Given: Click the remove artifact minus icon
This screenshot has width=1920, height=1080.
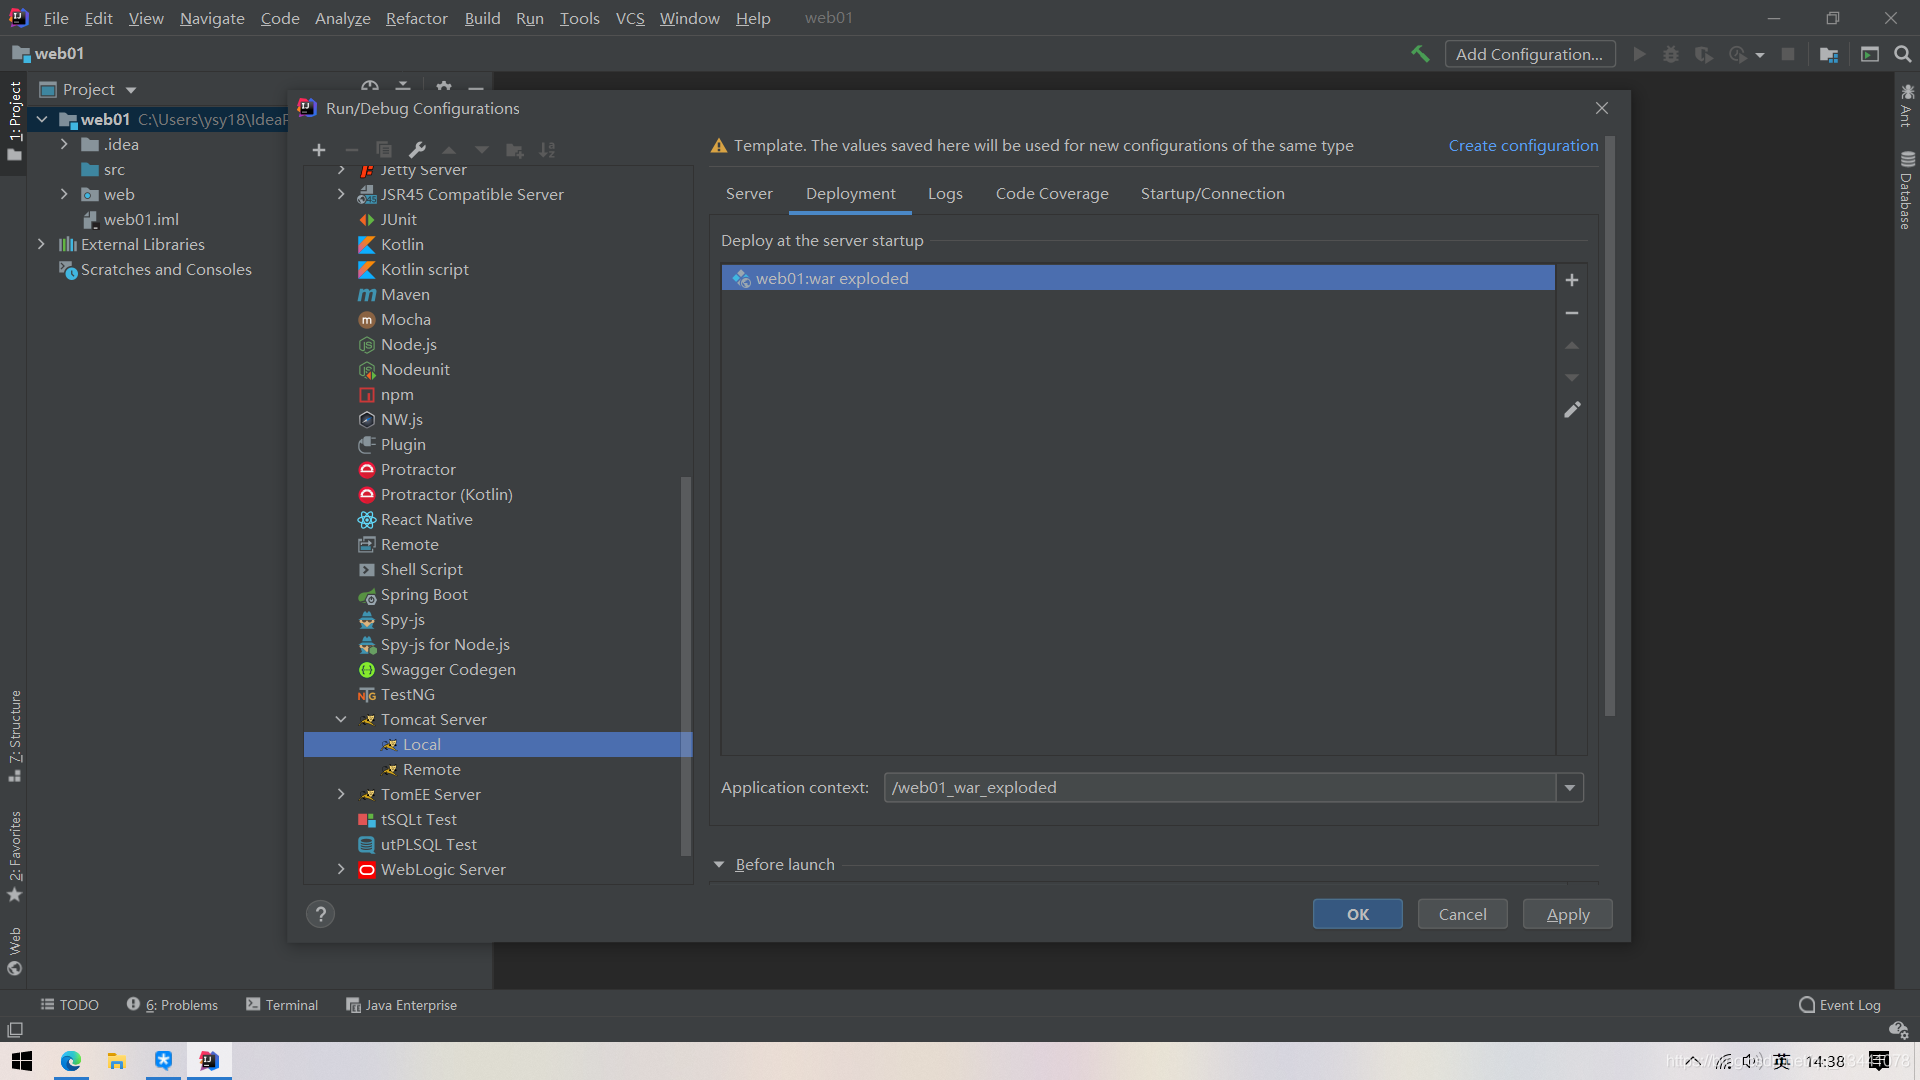Looking at the screenshot, I should point(1572,313).
